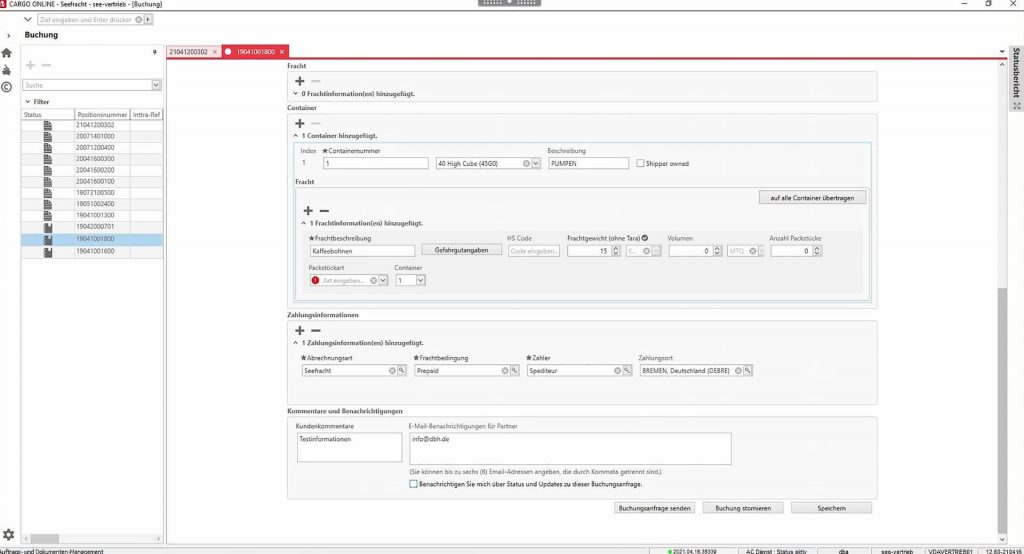Click the status icon of row 19042000701

[48, 227]
